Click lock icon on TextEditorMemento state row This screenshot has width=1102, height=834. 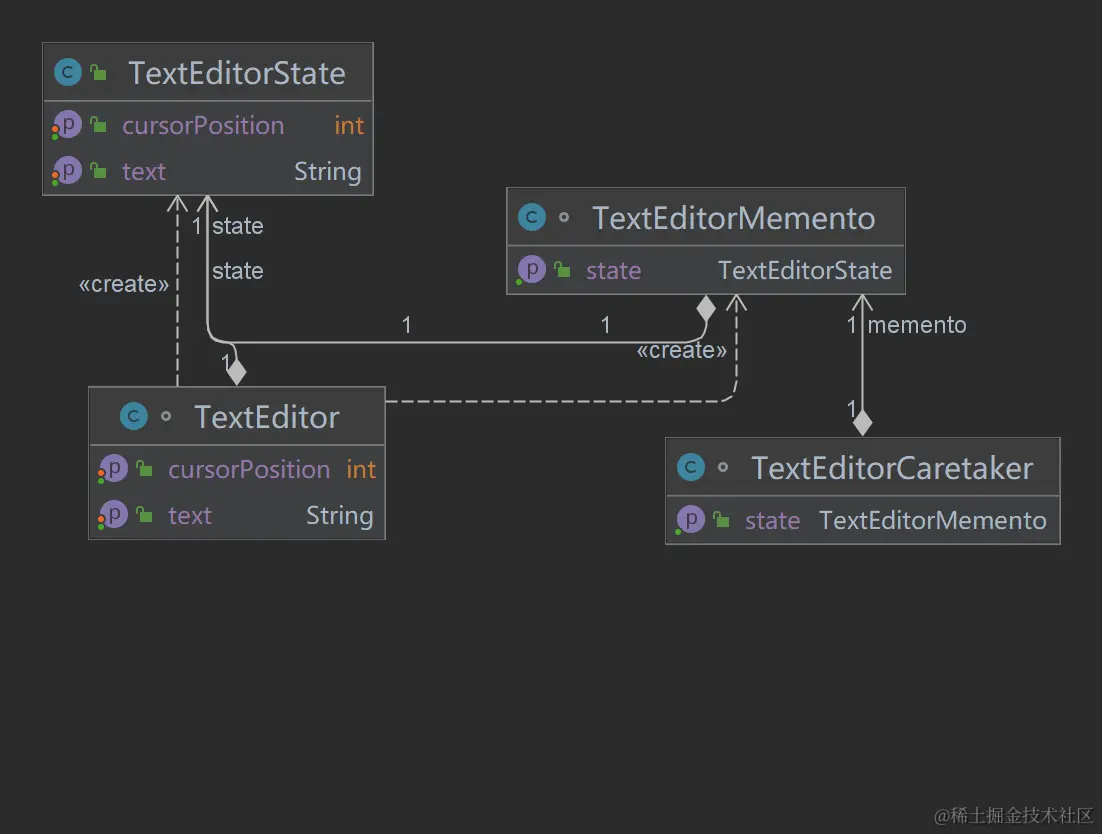pos(562,269)
